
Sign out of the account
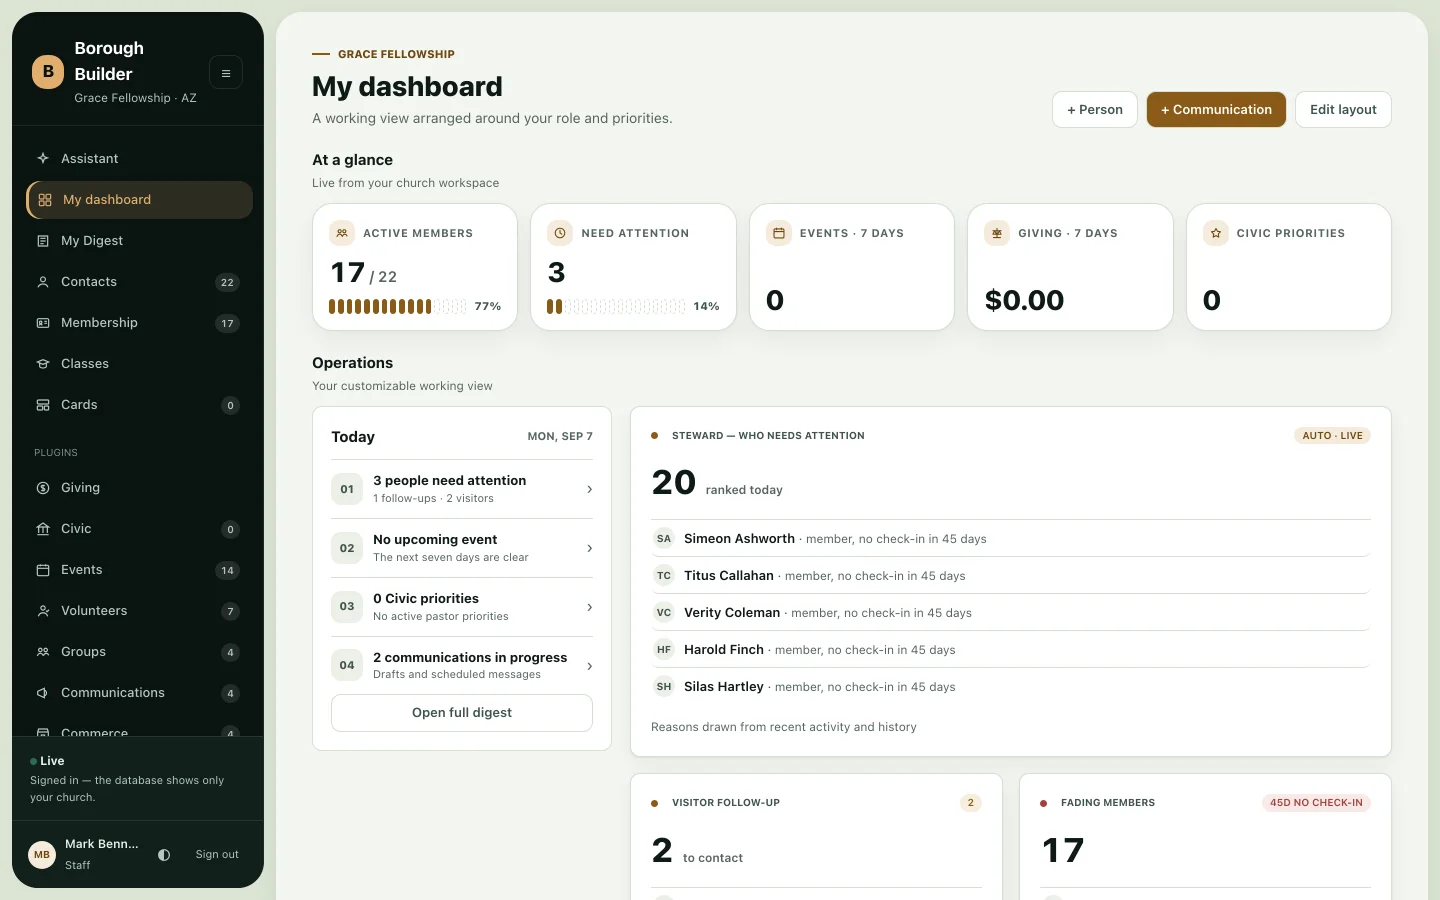pos(217,855)
